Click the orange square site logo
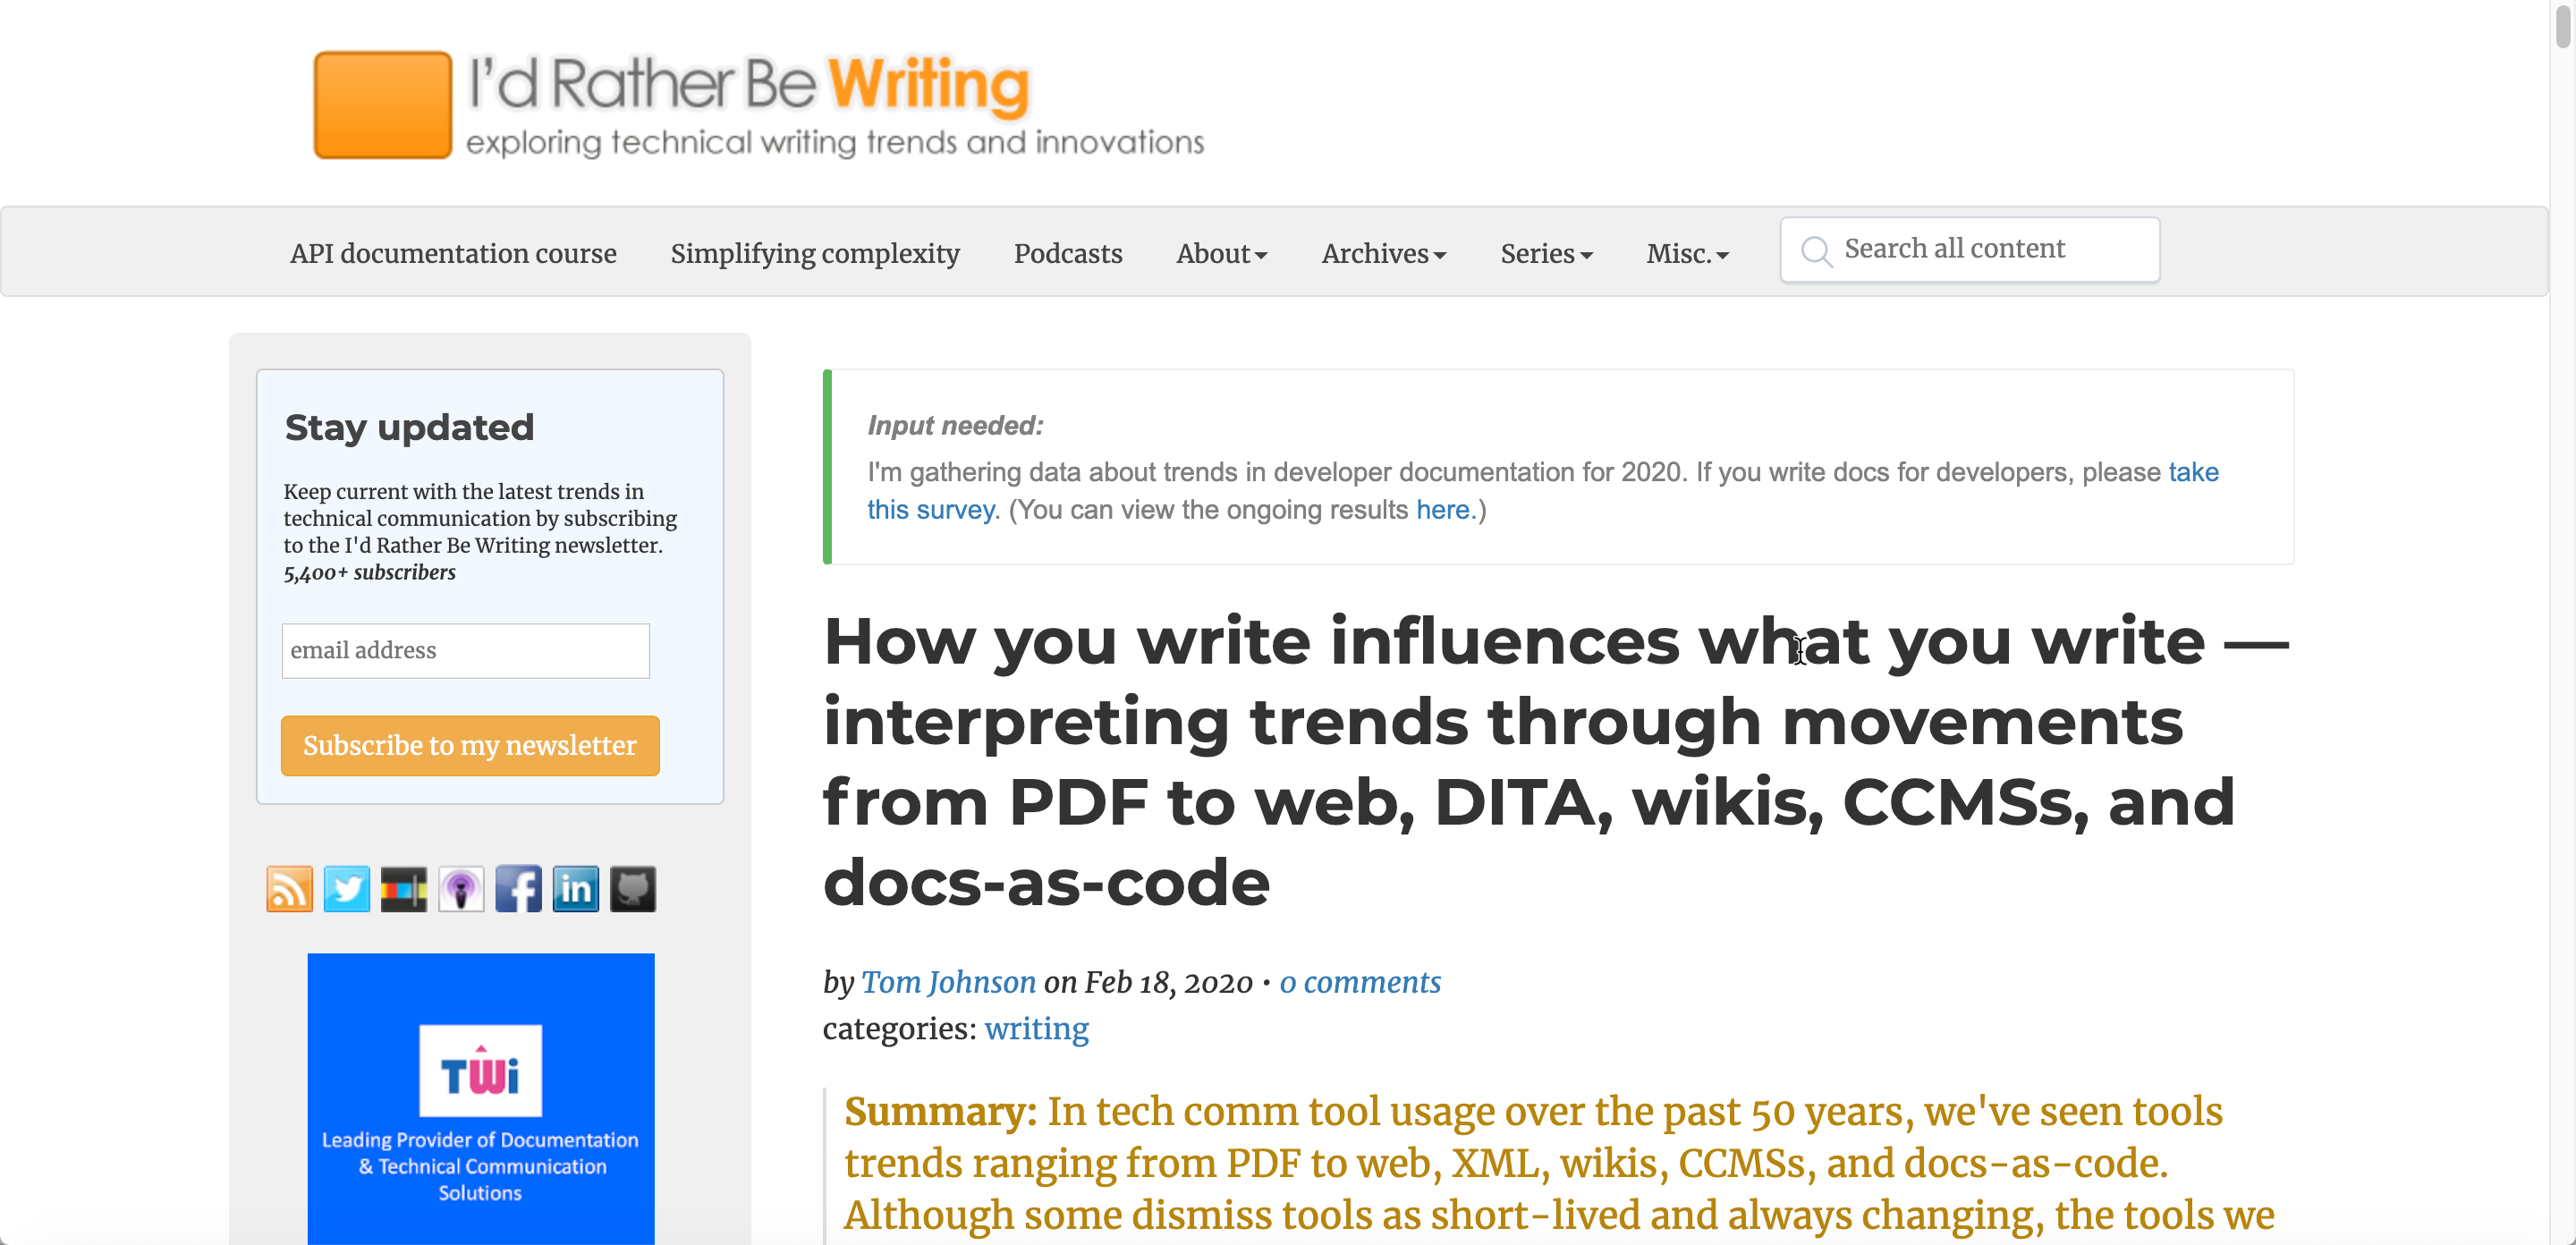2576x1245 pixels. click(x=382, y=104)
